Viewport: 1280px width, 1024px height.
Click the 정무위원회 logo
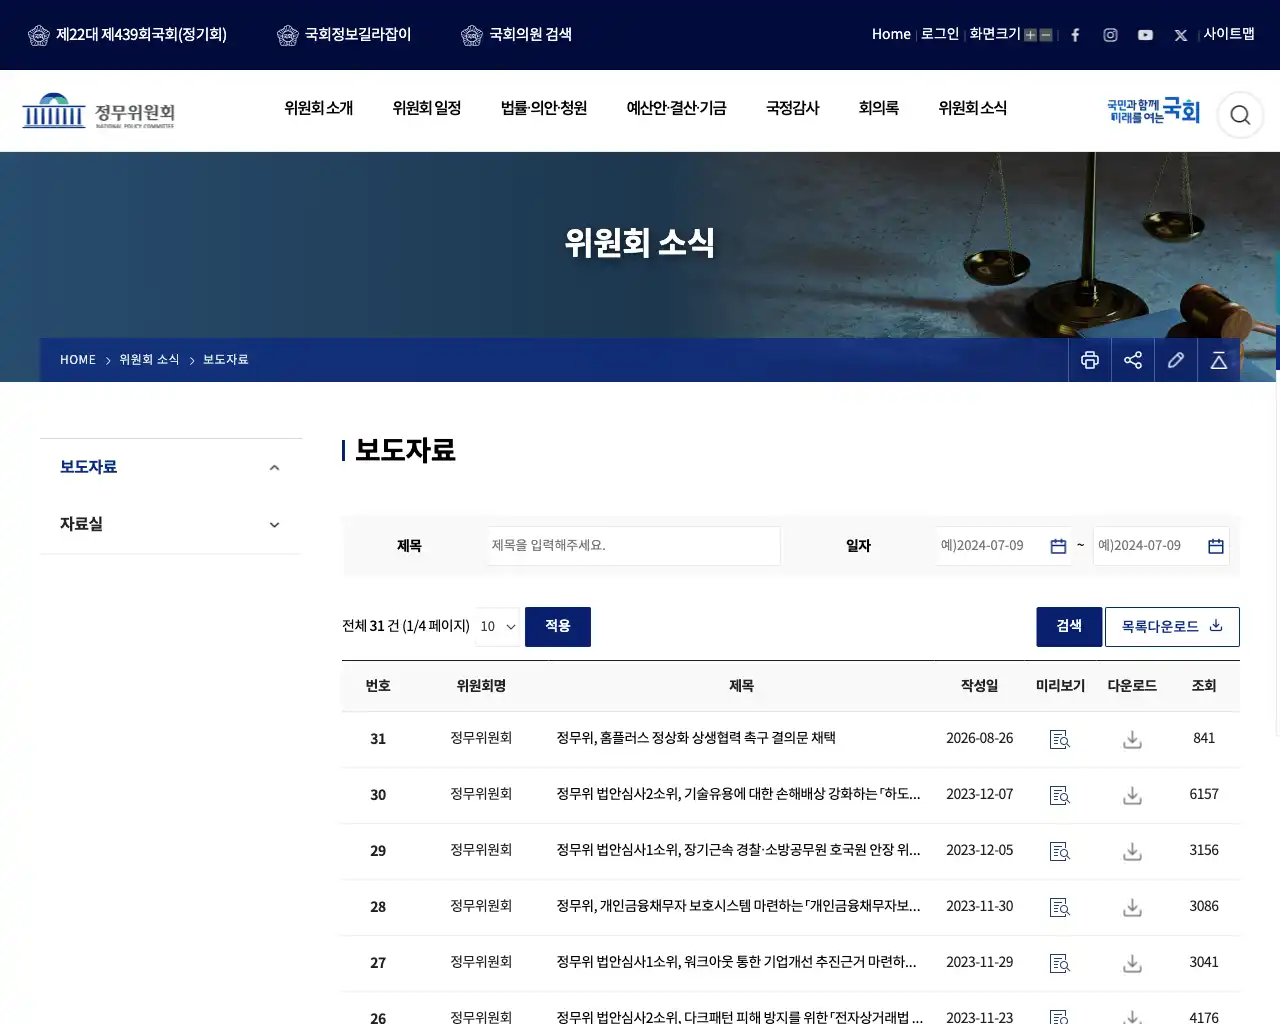pyautogui.click(x=98, y=111)
